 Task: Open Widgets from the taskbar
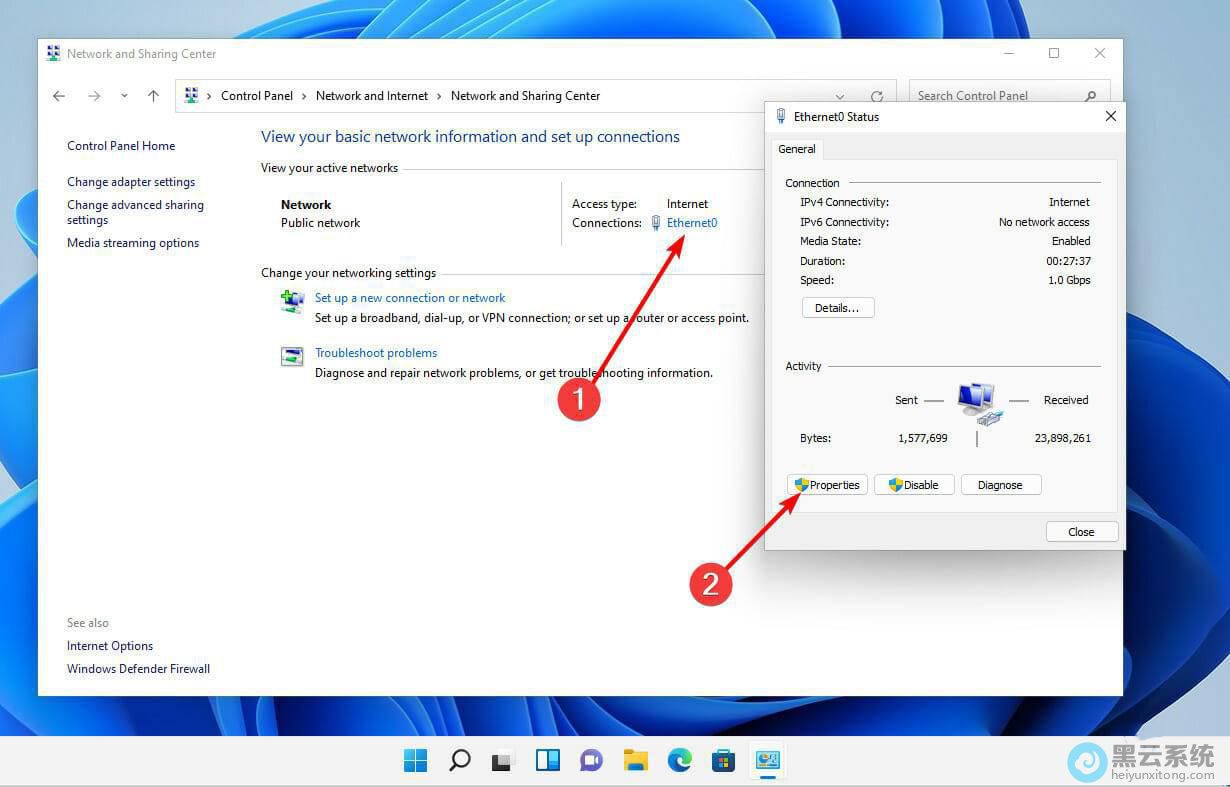pos(547,761)
